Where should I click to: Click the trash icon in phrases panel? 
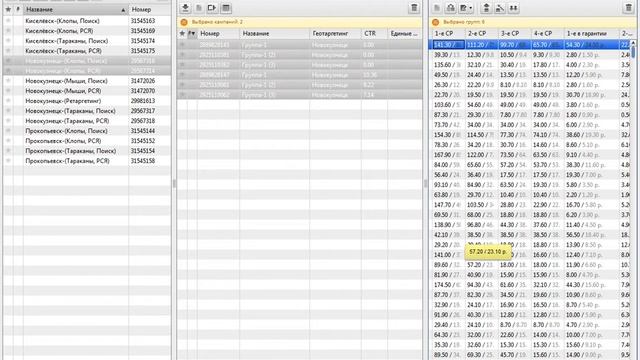(x=629, y=8)
